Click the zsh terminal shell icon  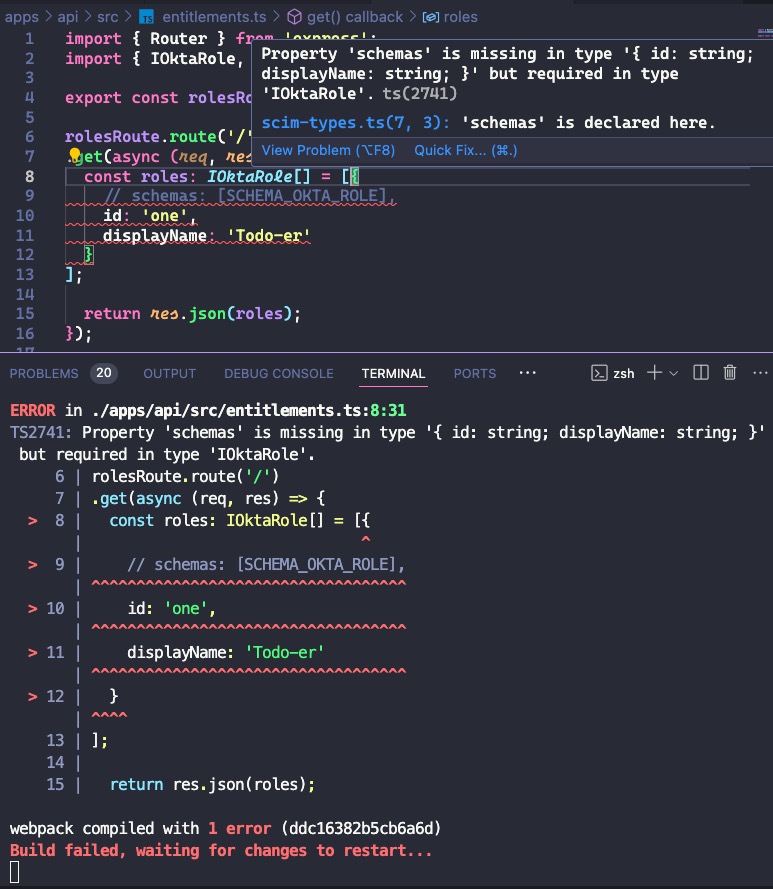click(x=599, y=373)
